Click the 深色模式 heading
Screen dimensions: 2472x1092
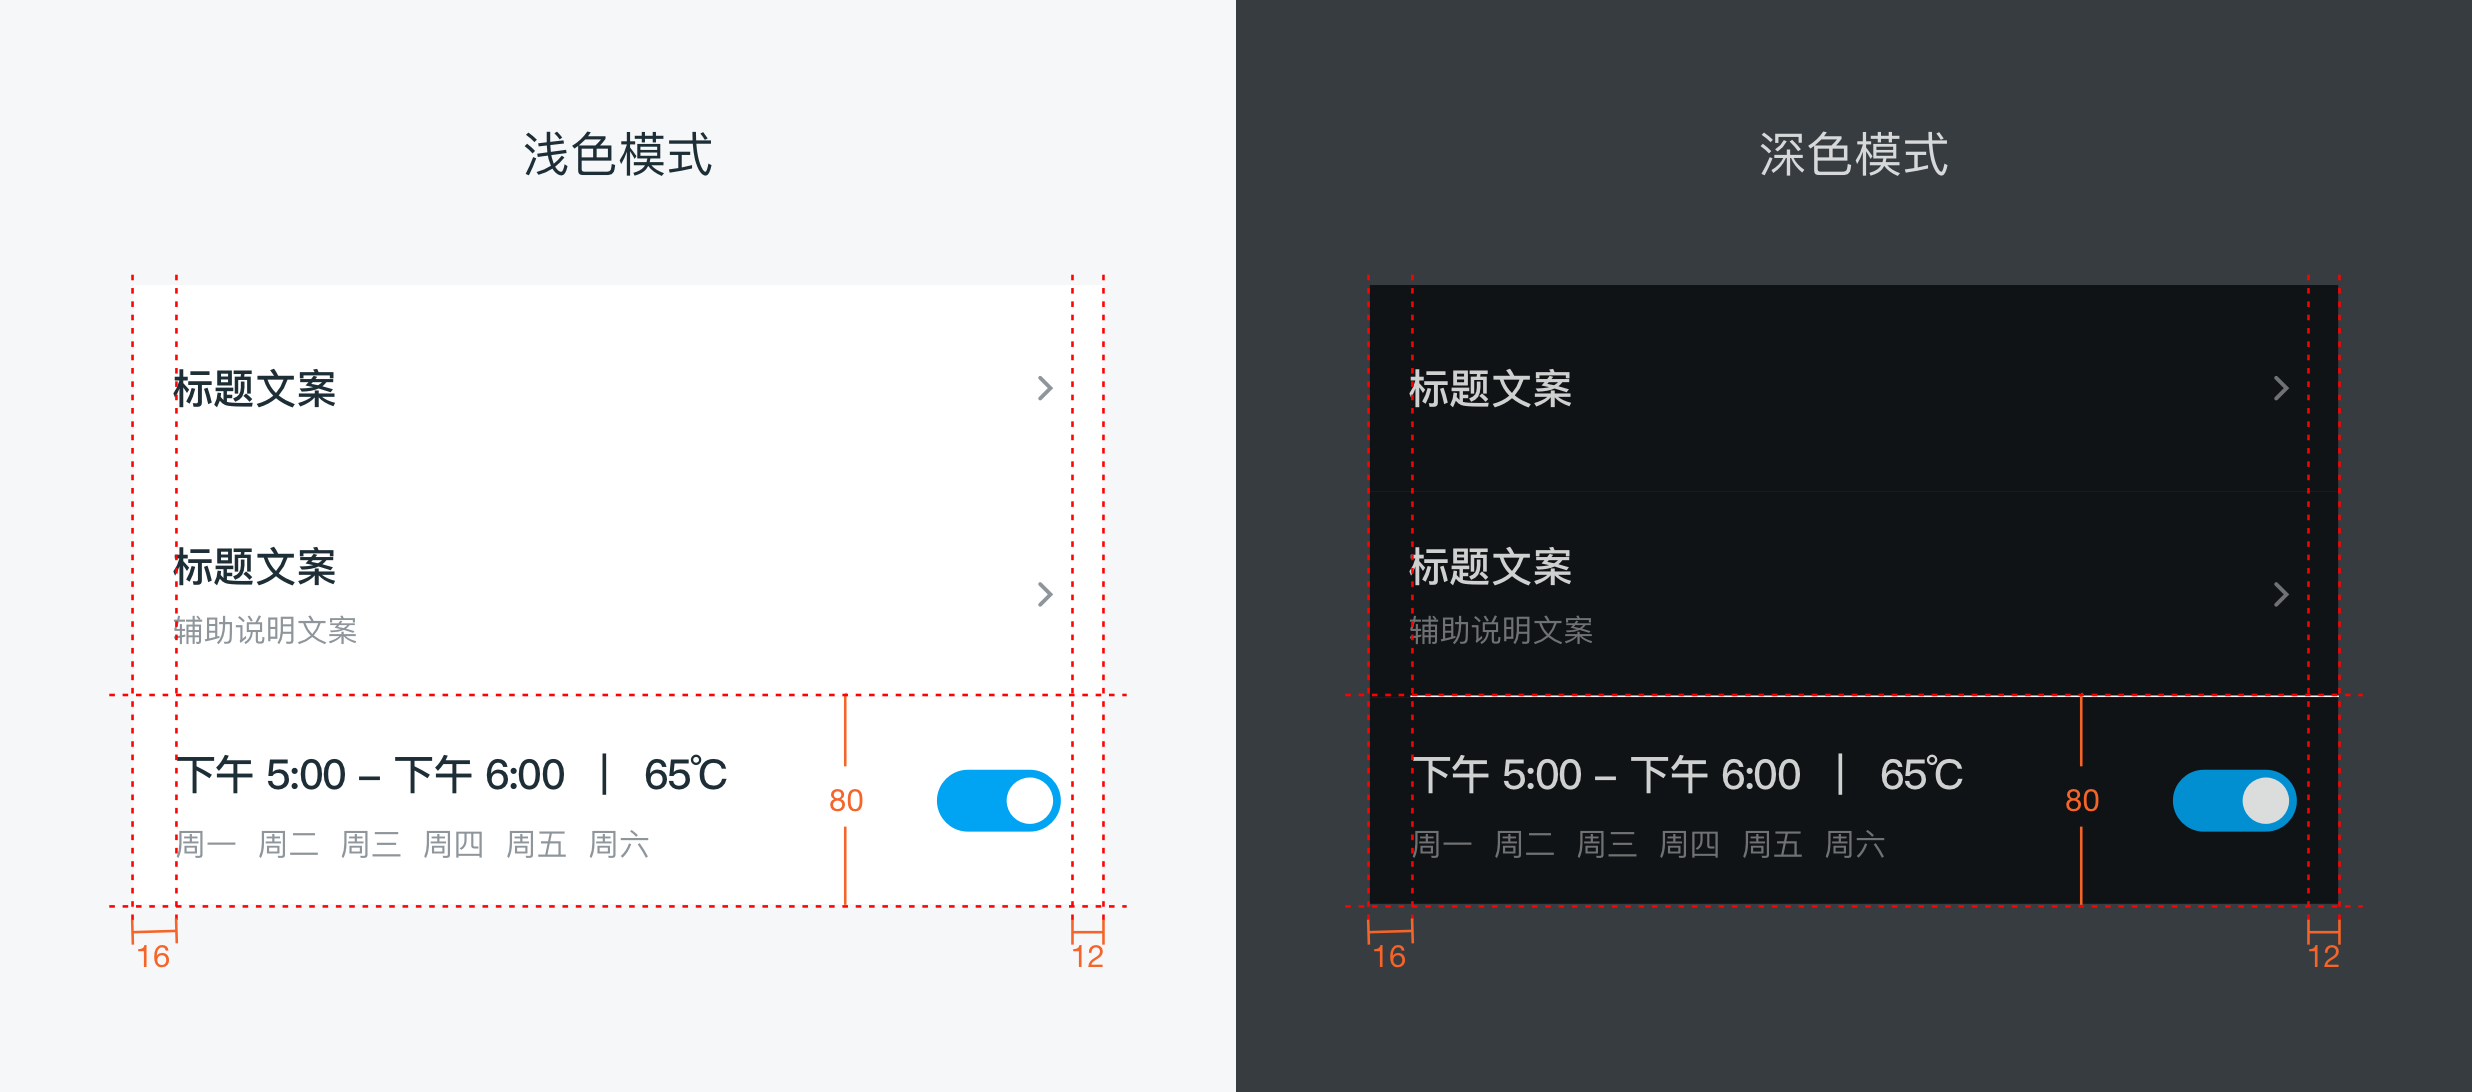click(1854, 155)
